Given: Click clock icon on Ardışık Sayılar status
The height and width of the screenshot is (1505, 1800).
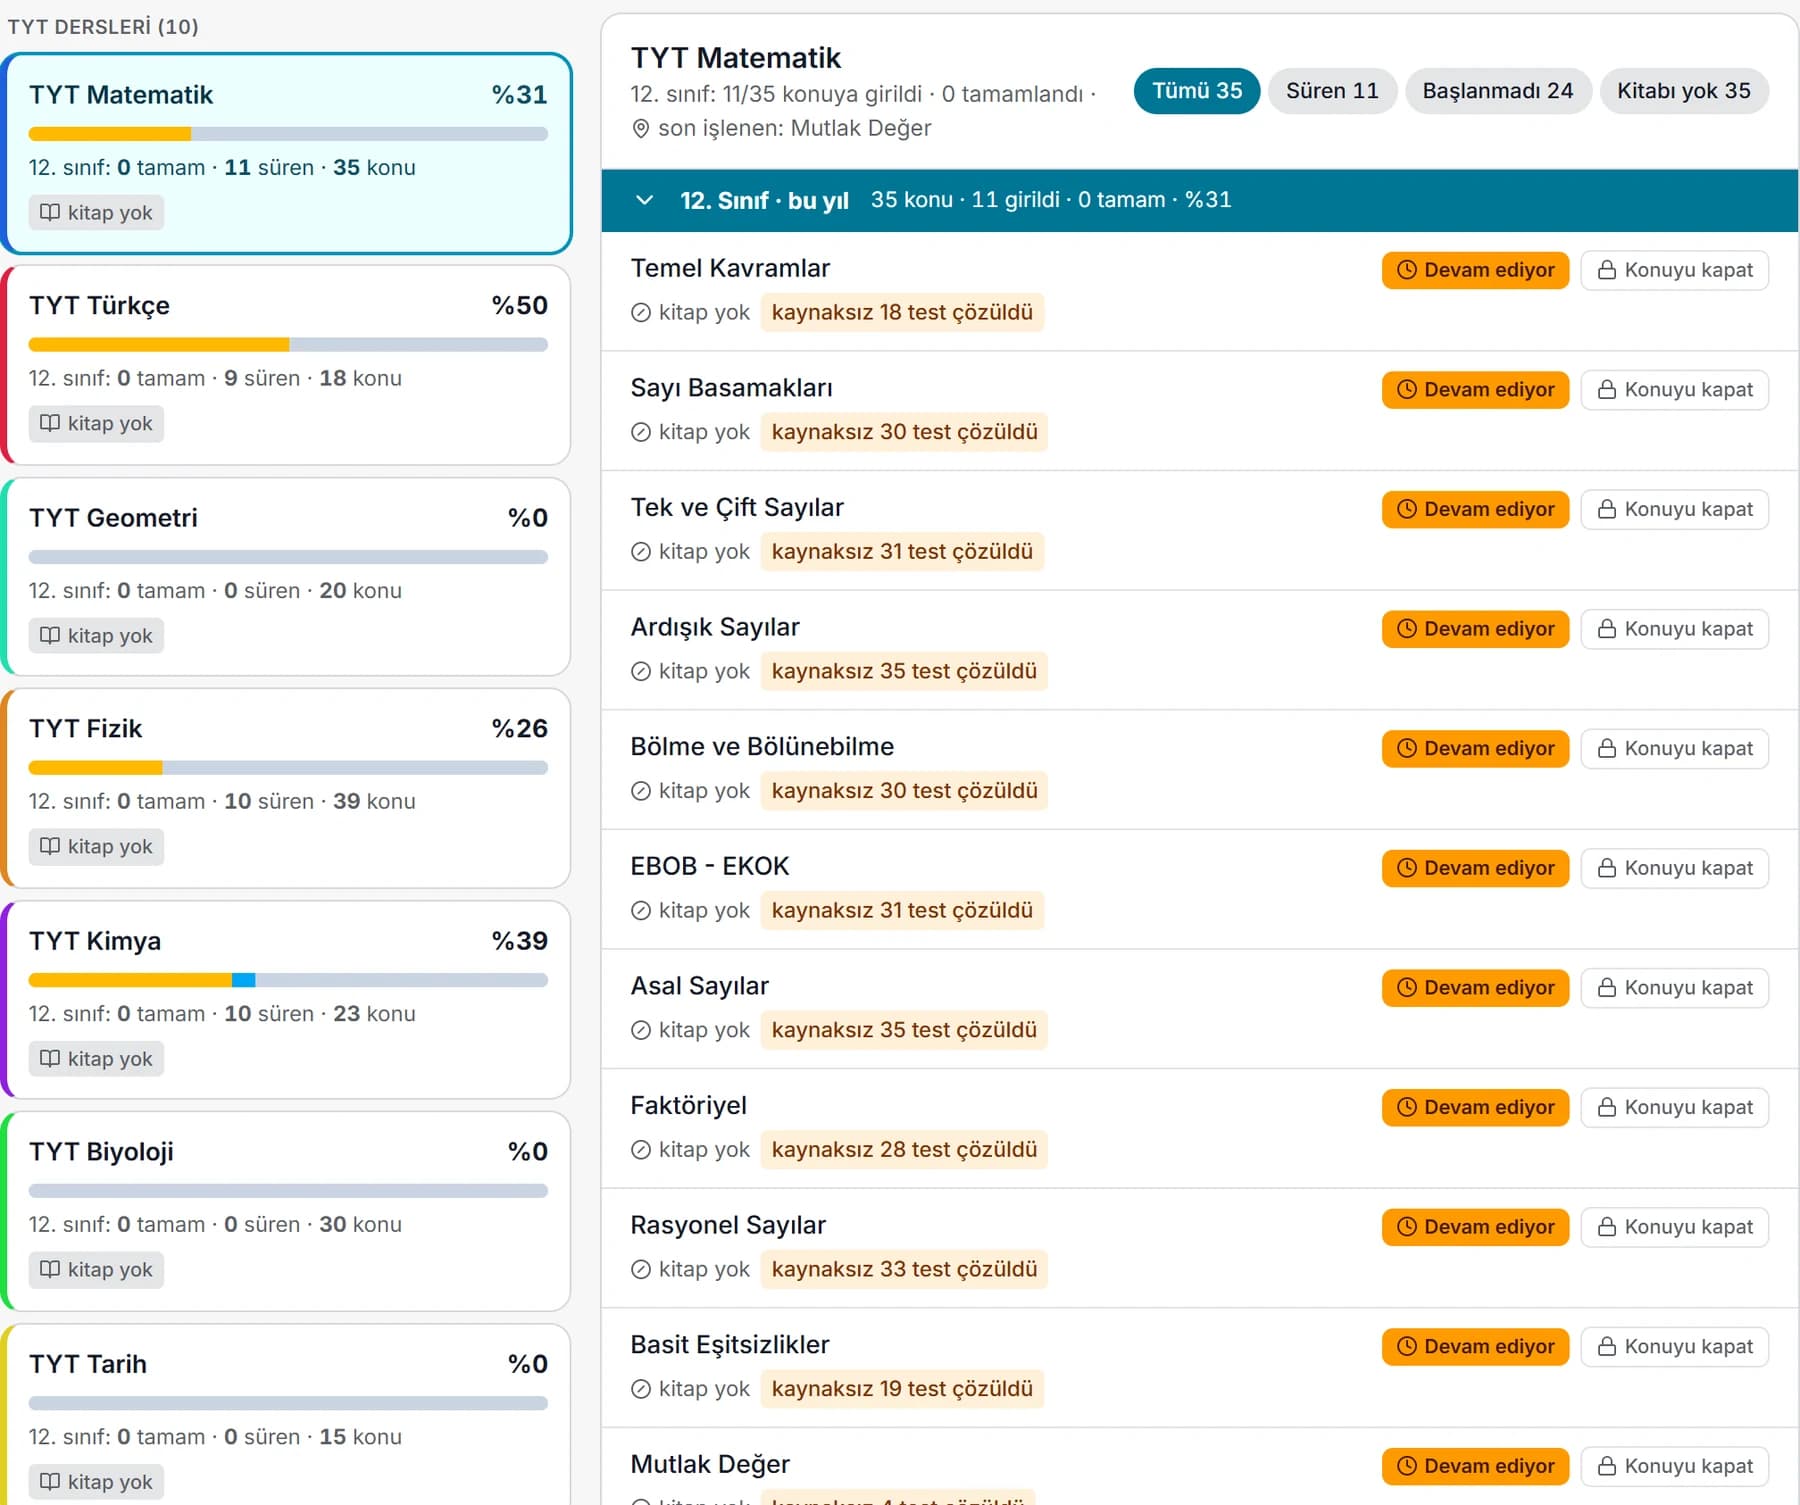Looking at the screenshot, I should tap(1407, 629).
